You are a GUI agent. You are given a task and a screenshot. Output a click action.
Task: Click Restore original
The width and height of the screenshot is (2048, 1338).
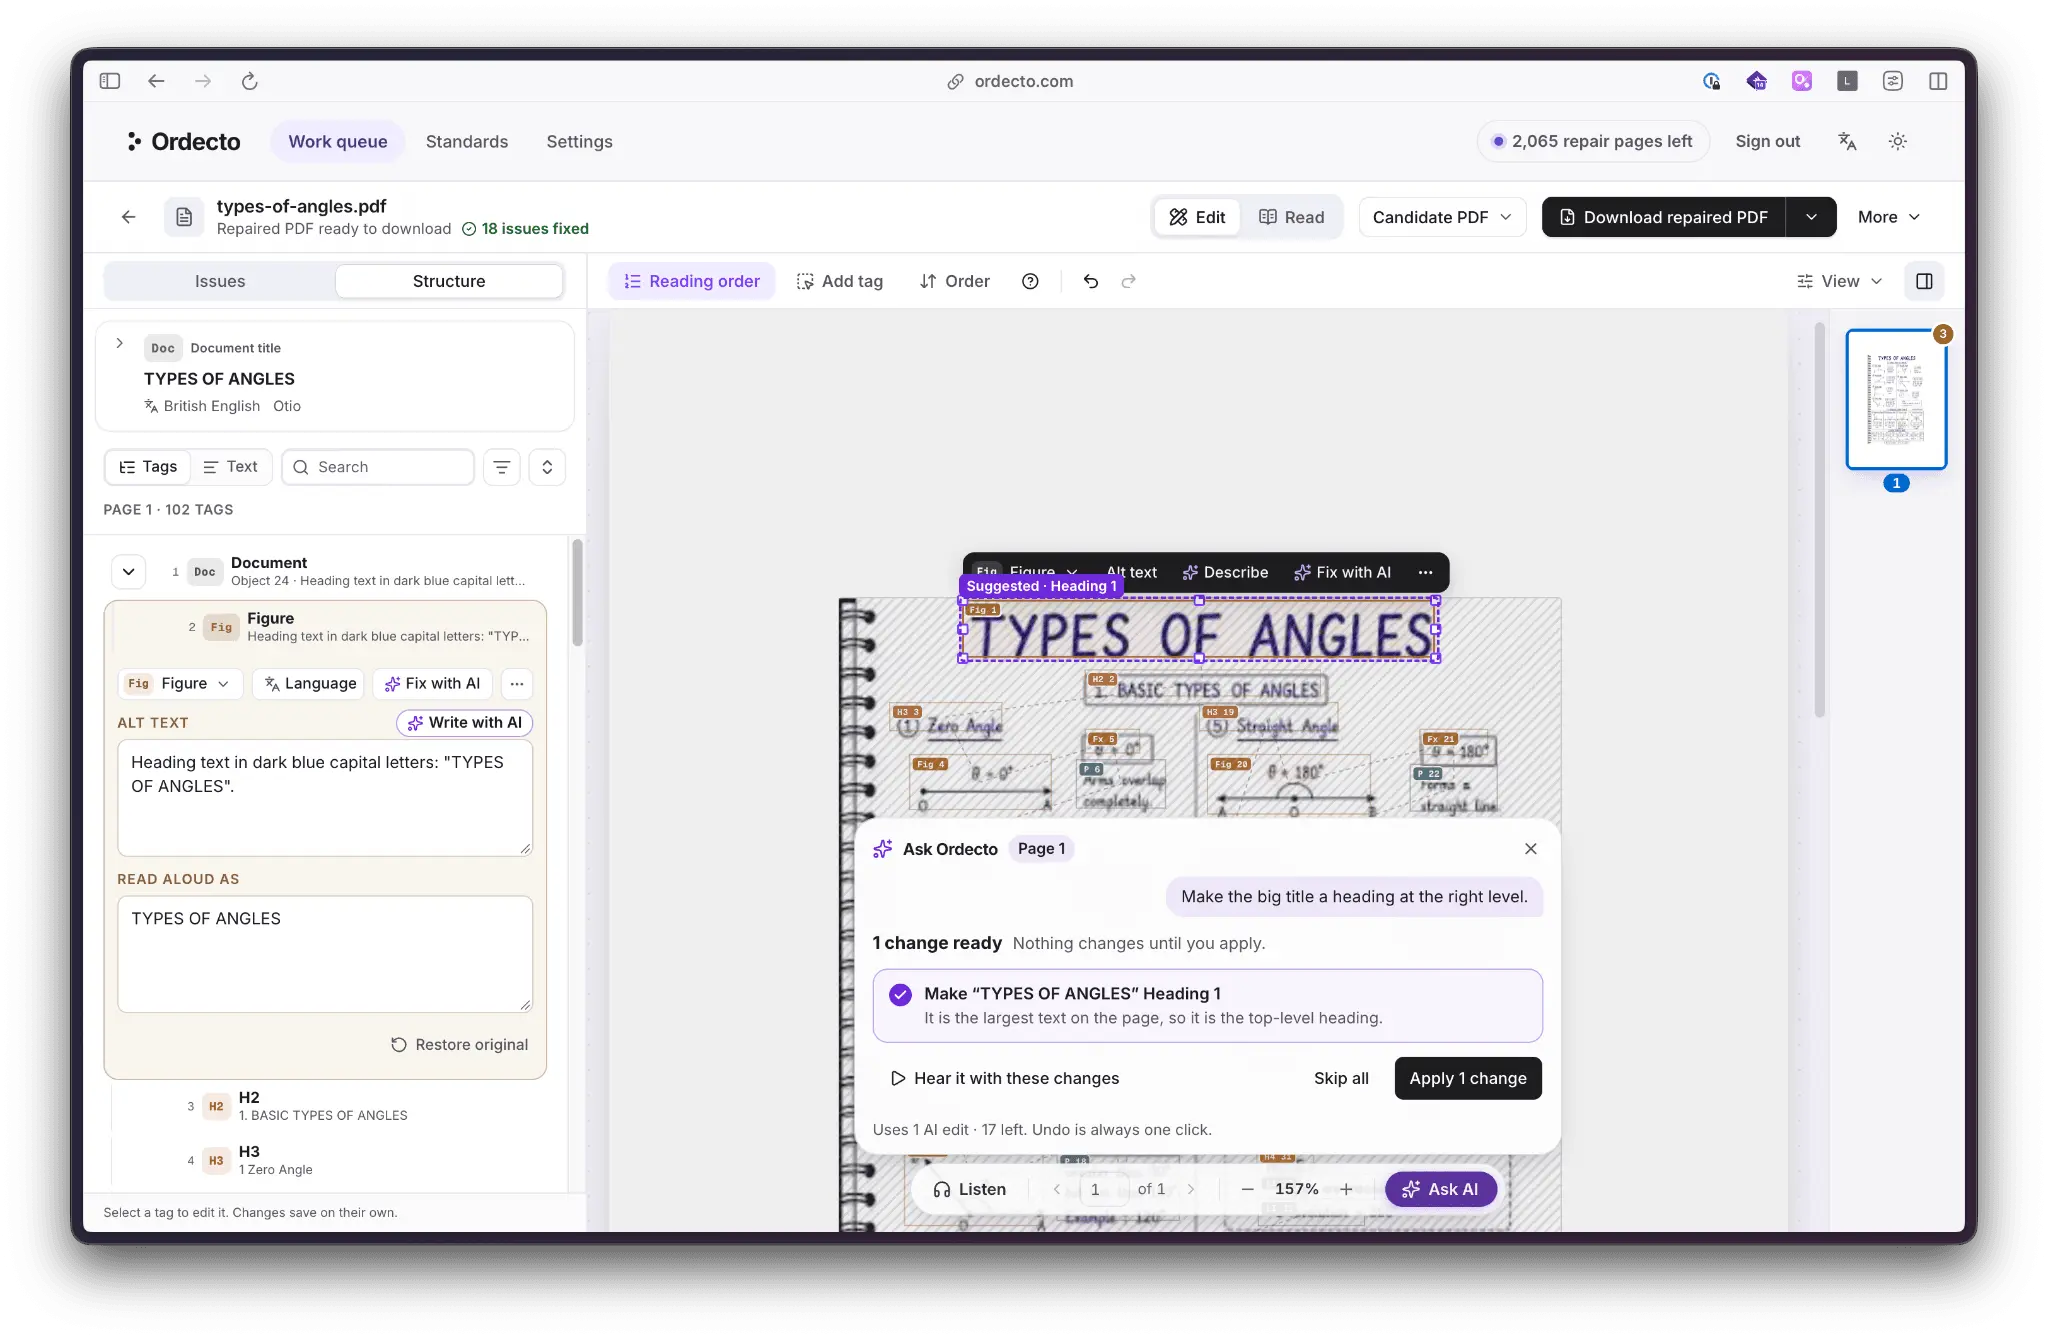[x=460, y=1044]
